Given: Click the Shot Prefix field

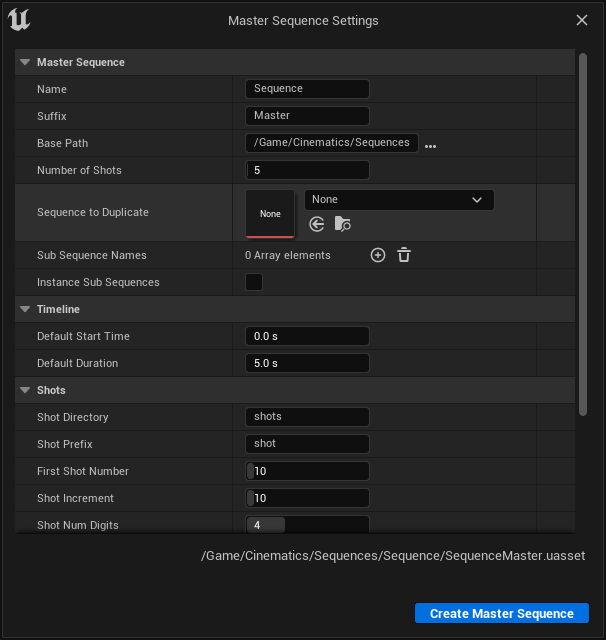Looking at the screenshot, I should coord(307,444).
